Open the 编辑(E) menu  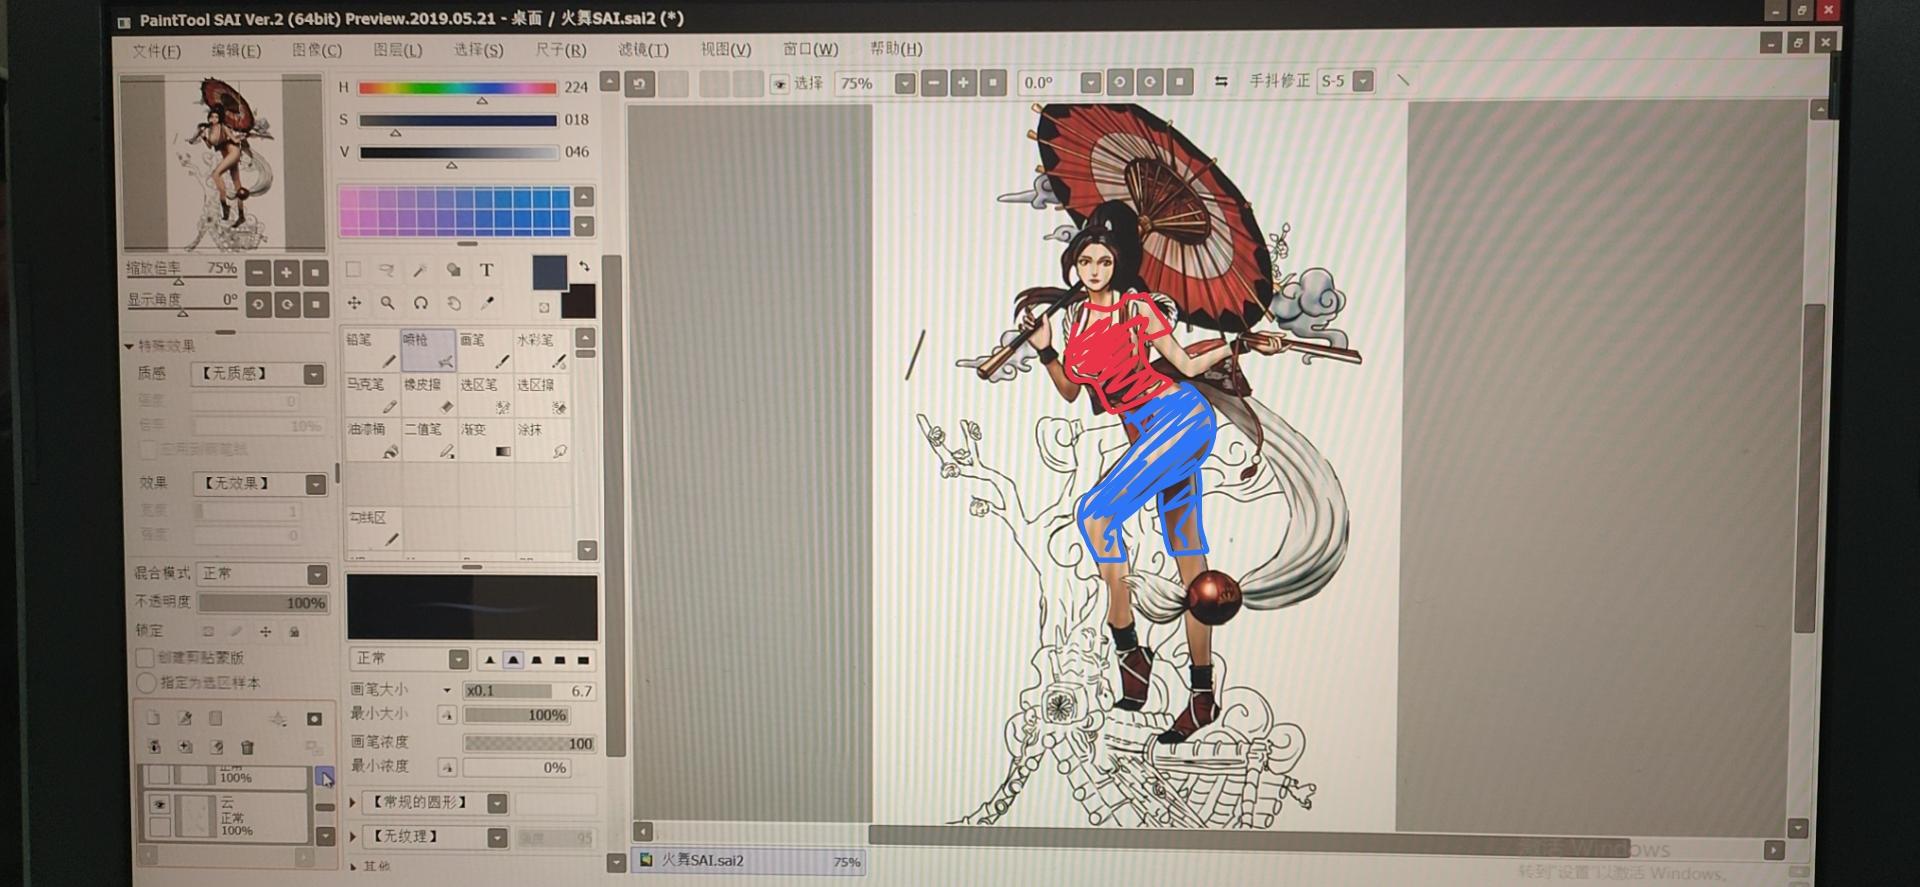click(x=236, y=50)
